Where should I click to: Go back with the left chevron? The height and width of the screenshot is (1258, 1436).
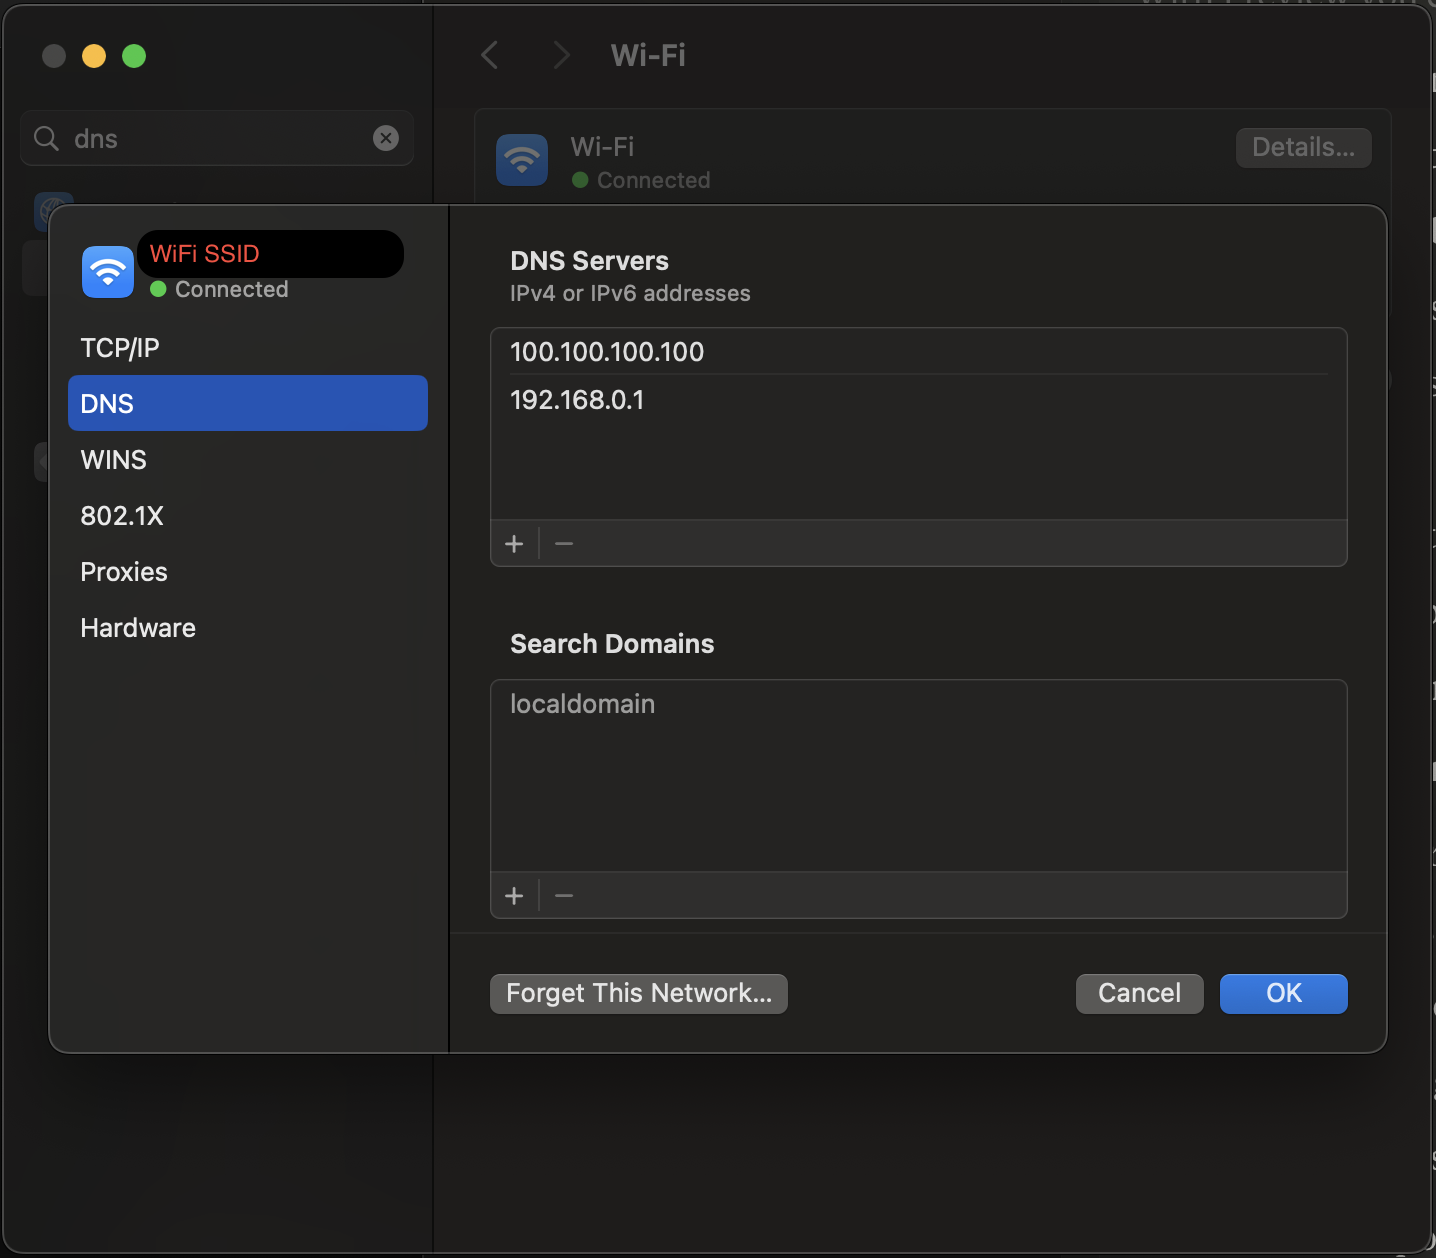[x=490, y=55]
